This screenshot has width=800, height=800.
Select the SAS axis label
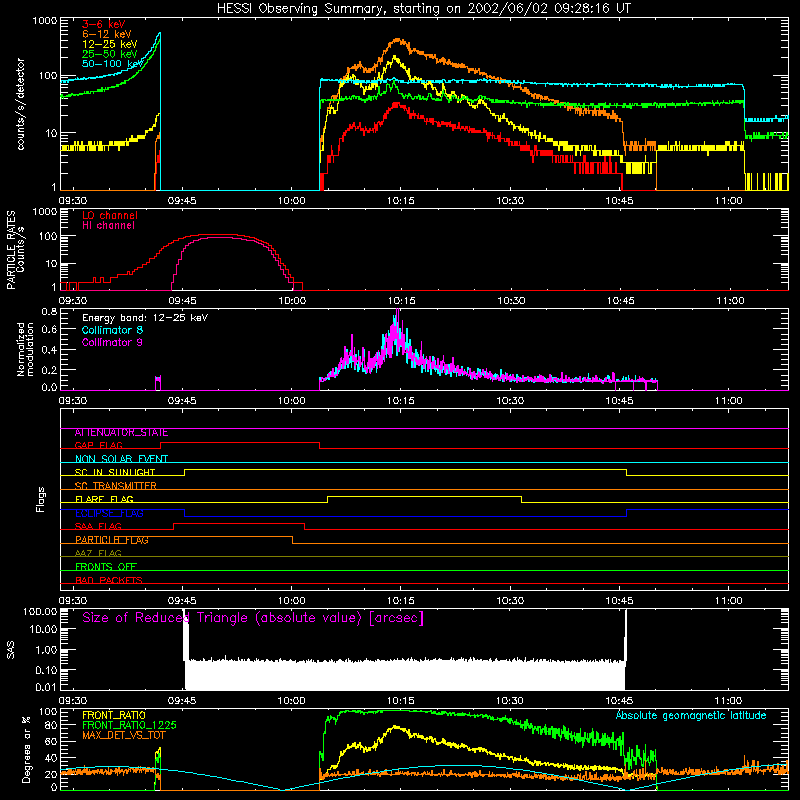(x=11, y=649)
